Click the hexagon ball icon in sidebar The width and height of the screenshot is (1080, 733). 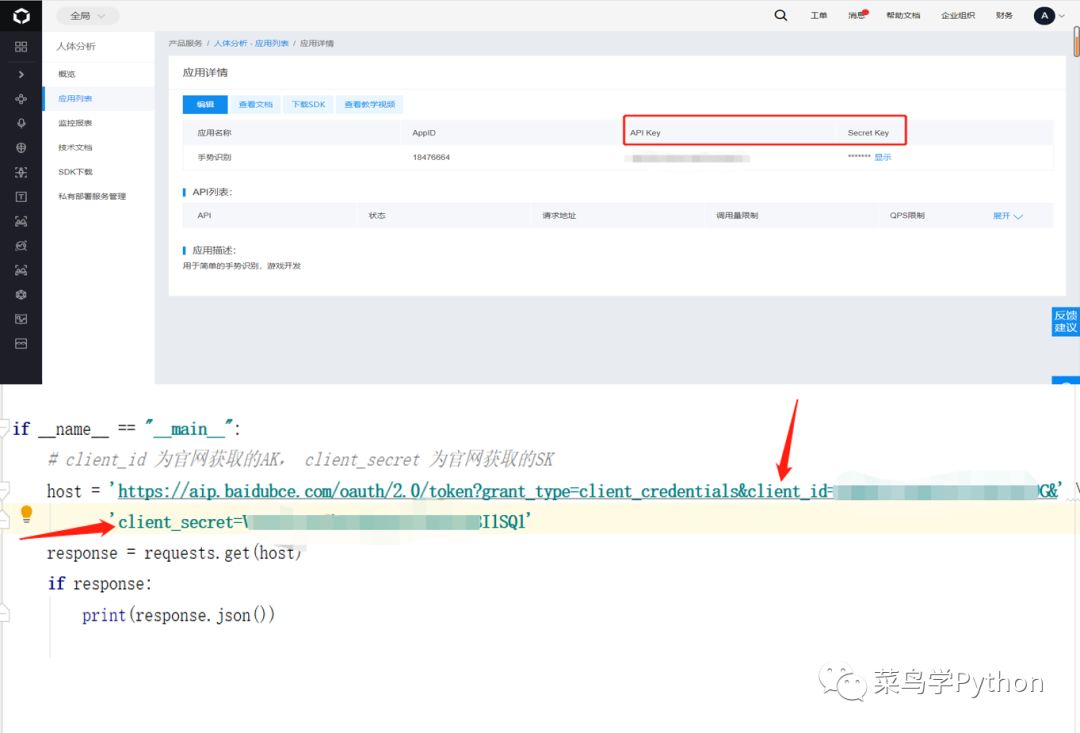(x=21, y=295)
